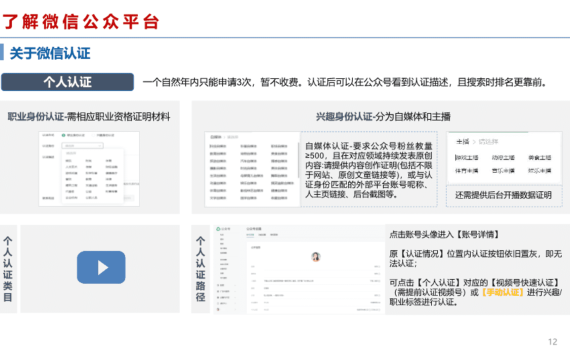This screenshot has width=570, height=360.
Task: Click the 还需提供后台开播数据证明 note box
Action: (504, 195)
